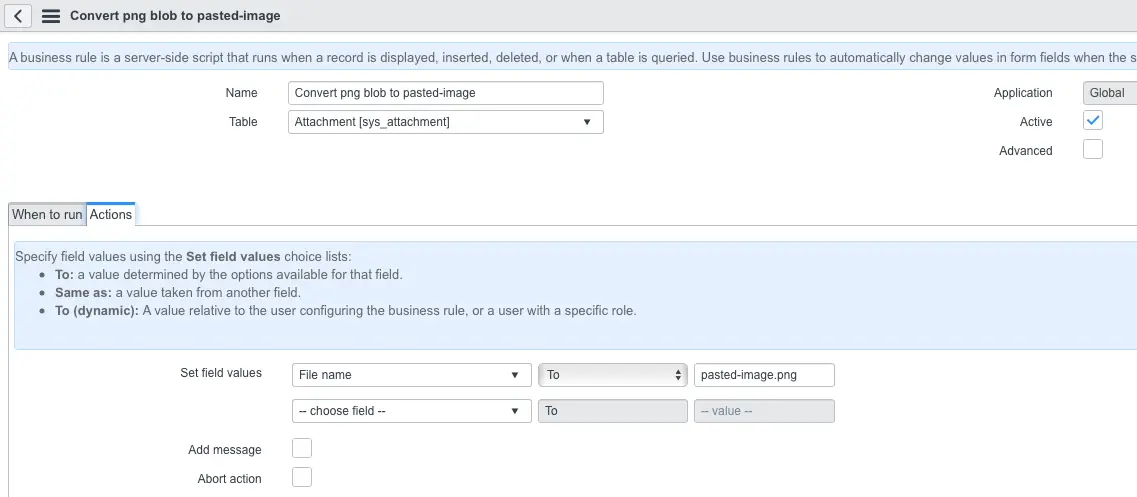Image resolution: width=1137 pixels, height=497 pixels.
Task: Tick the Add message checkbox
Action: click(302, 448)
